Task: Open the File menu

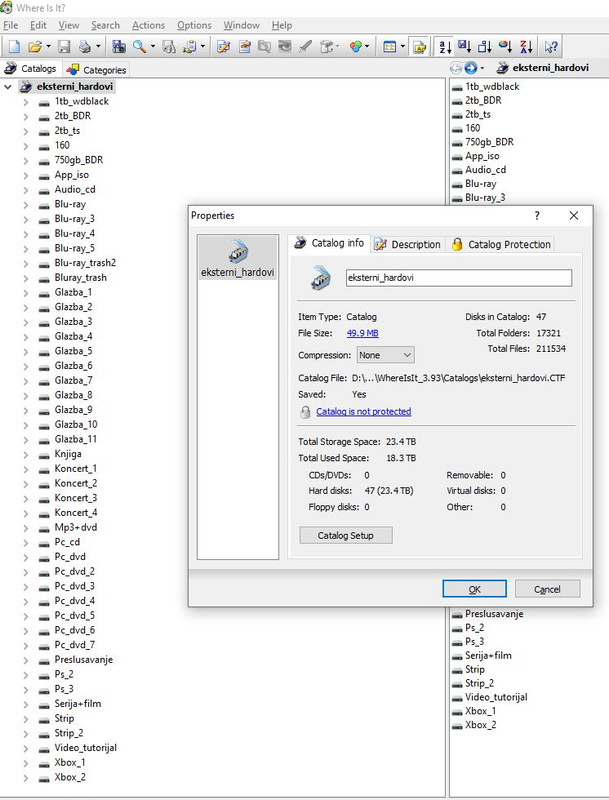Action: 11,26
